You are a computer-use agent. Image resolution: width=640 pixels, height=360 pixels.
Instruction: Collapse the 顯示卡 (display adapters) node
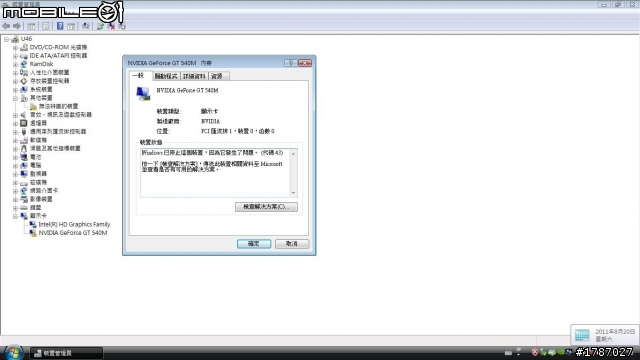(x=15, y=216)
